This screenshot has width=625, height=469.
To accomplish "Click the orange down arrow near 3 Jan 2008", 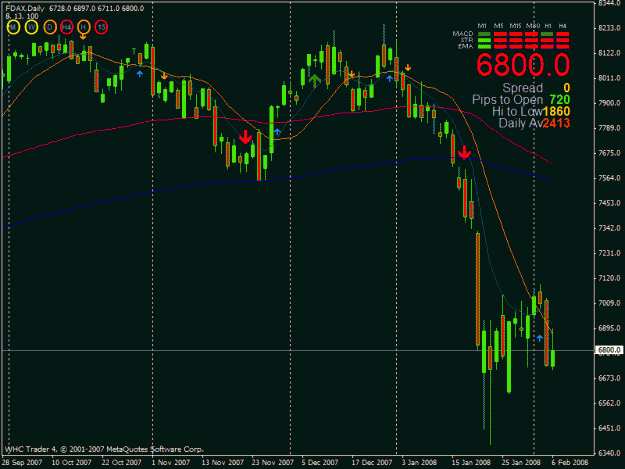I will 408,68.
